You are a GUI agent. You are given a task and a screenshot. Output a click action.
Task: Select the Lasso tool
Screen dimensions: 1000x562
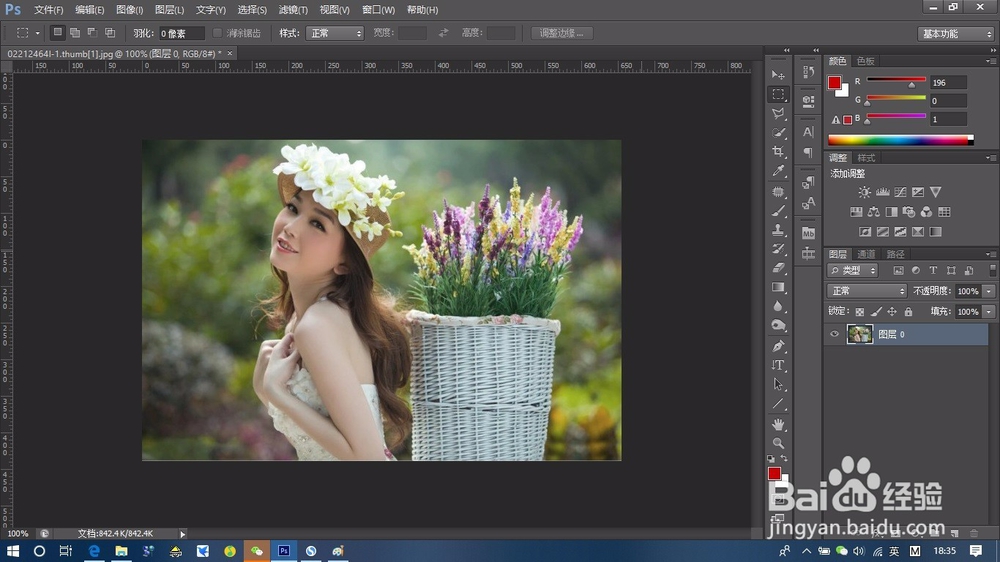click(778, 114)
